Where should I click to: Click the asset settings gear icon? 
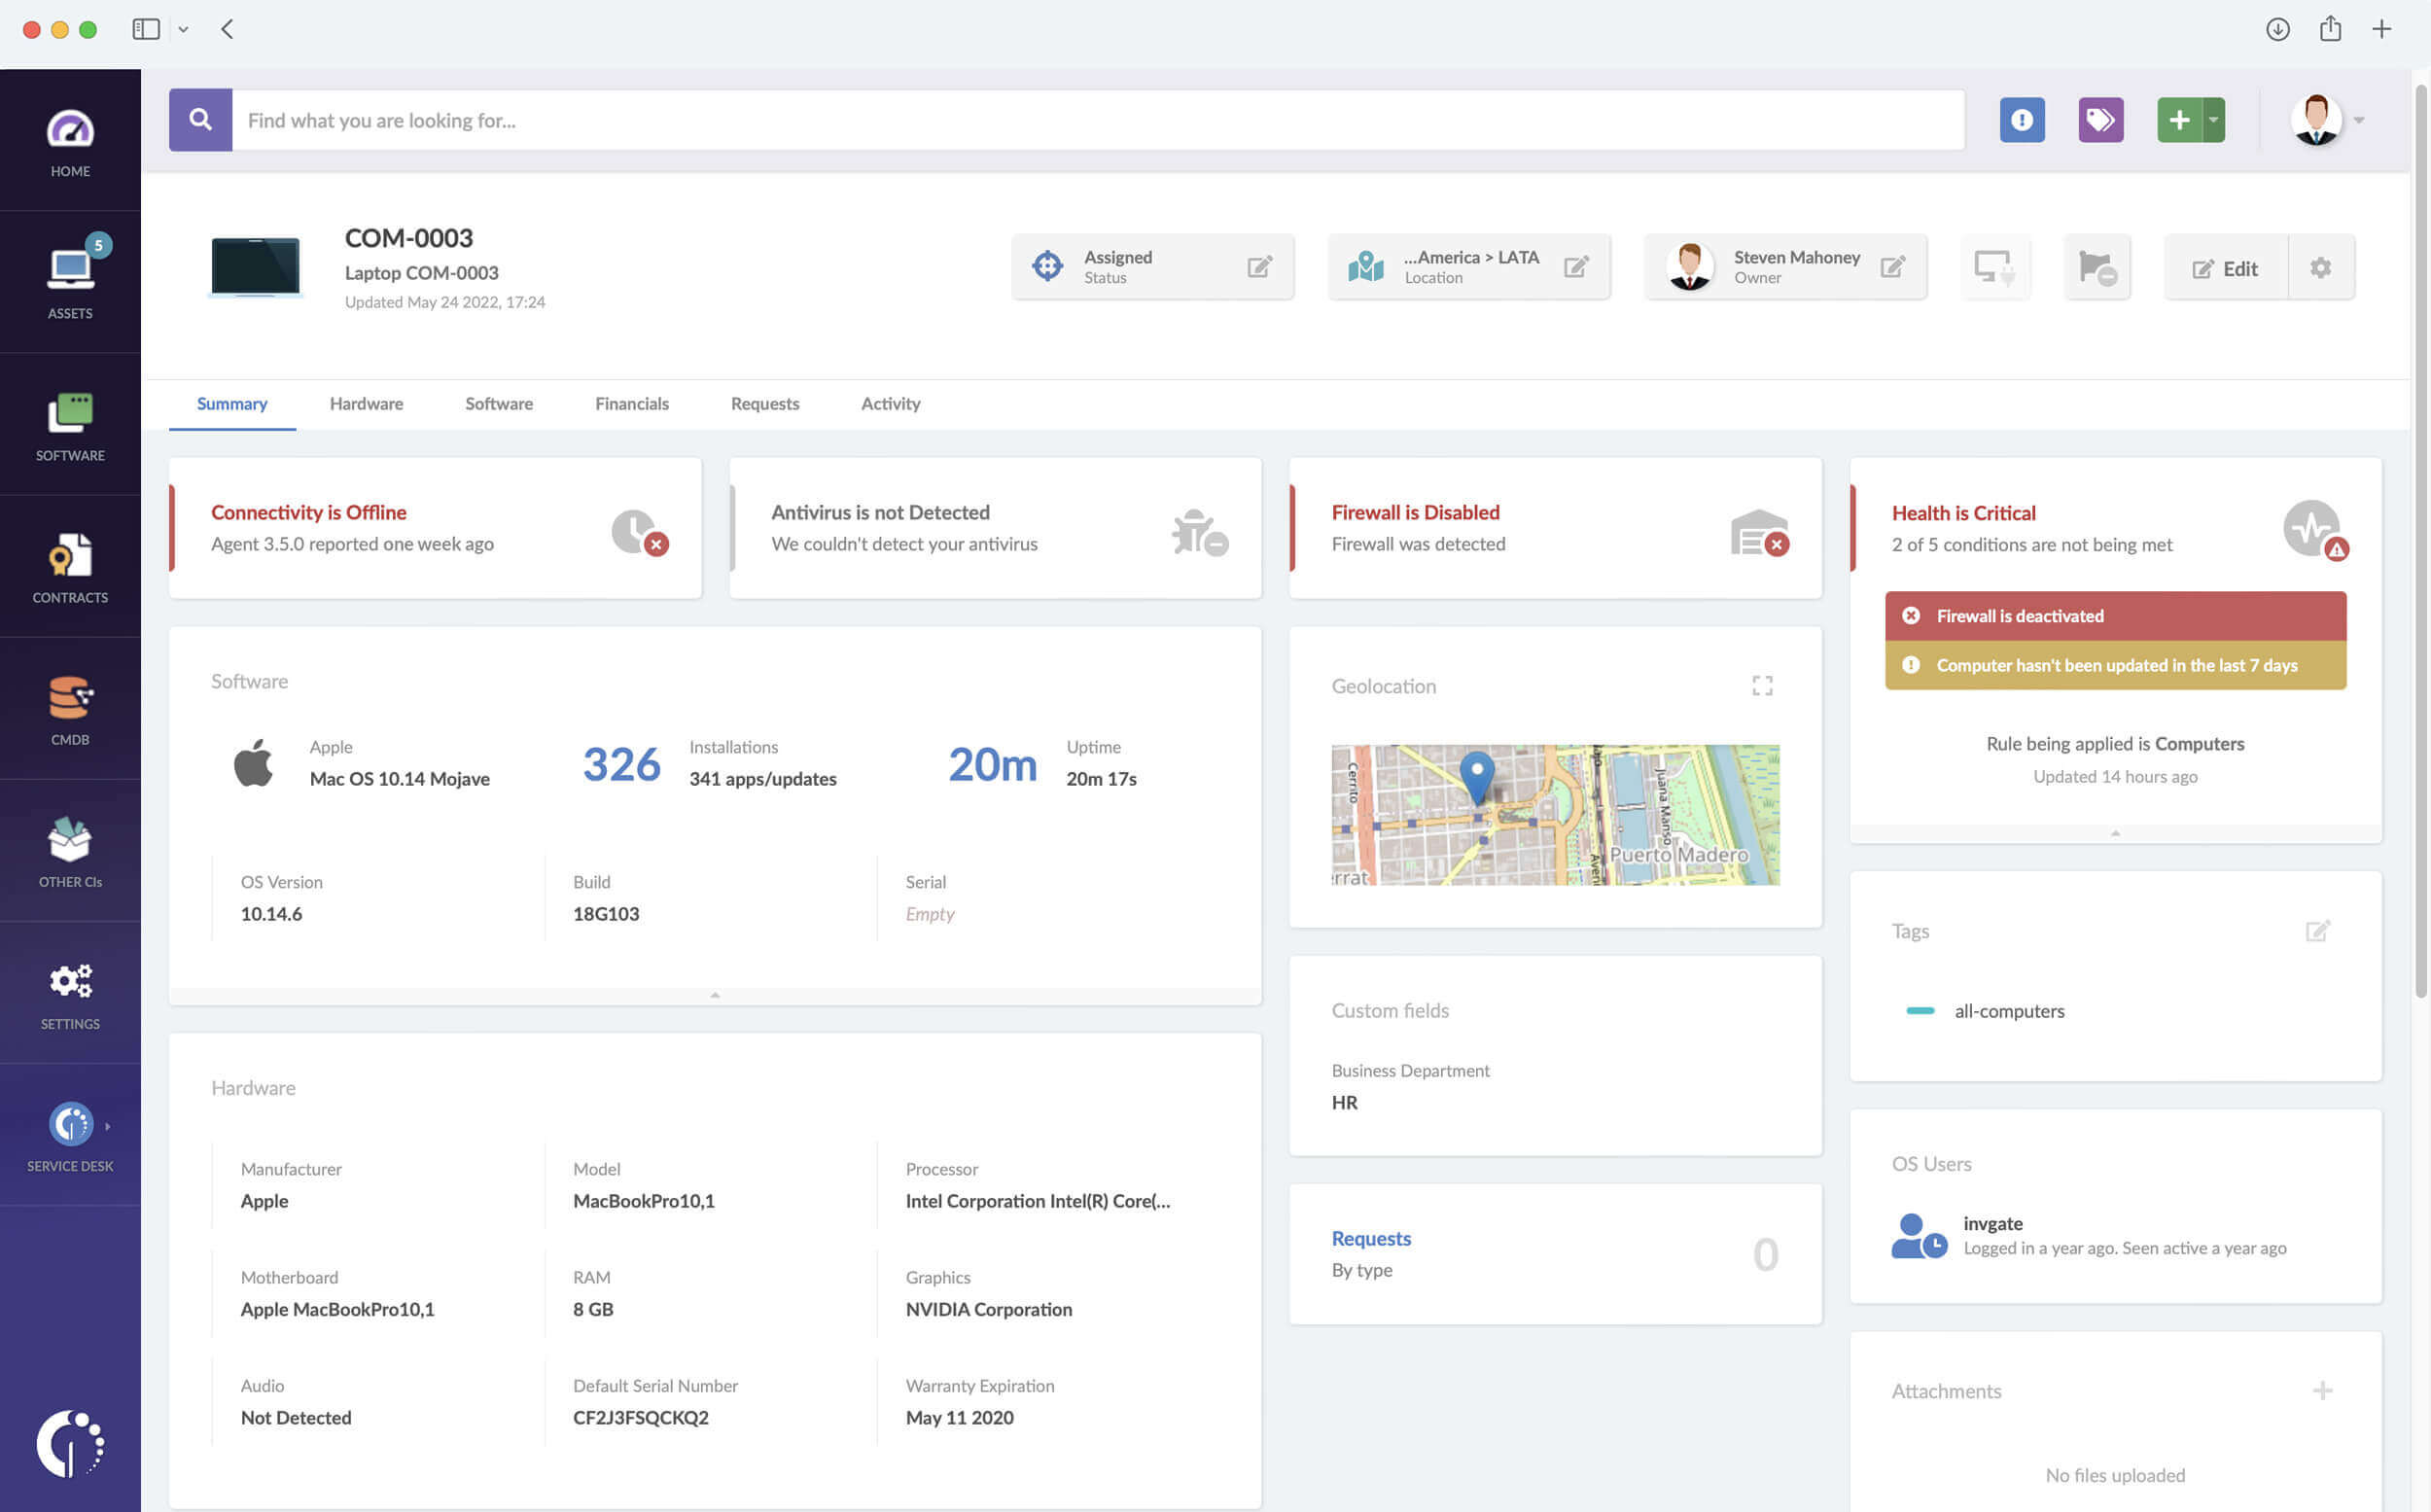click(x=2323, y=266)
